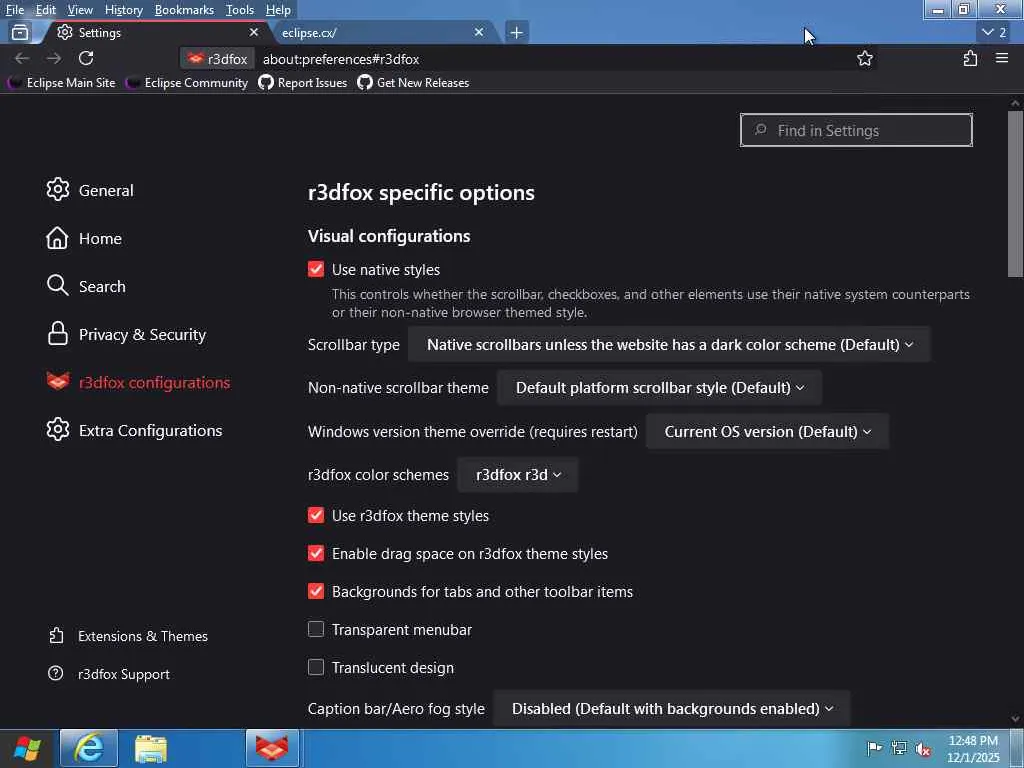
Task: Click the scrollbar up arrow
Action: tap(1015, 103)
